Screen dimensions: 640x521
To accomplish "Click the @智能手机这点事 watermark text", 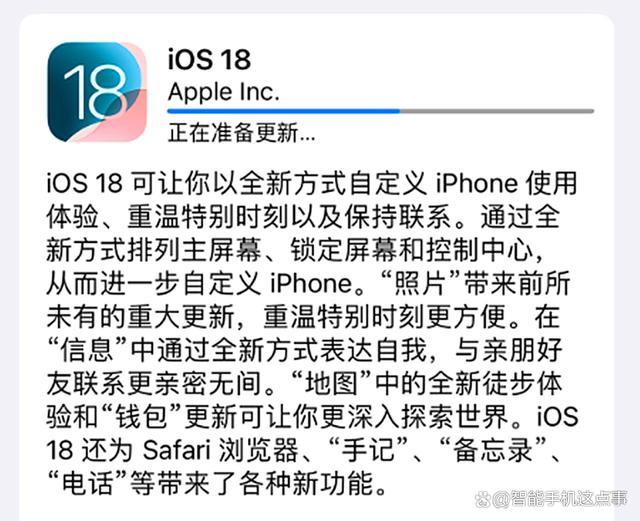I will (560, 499).
